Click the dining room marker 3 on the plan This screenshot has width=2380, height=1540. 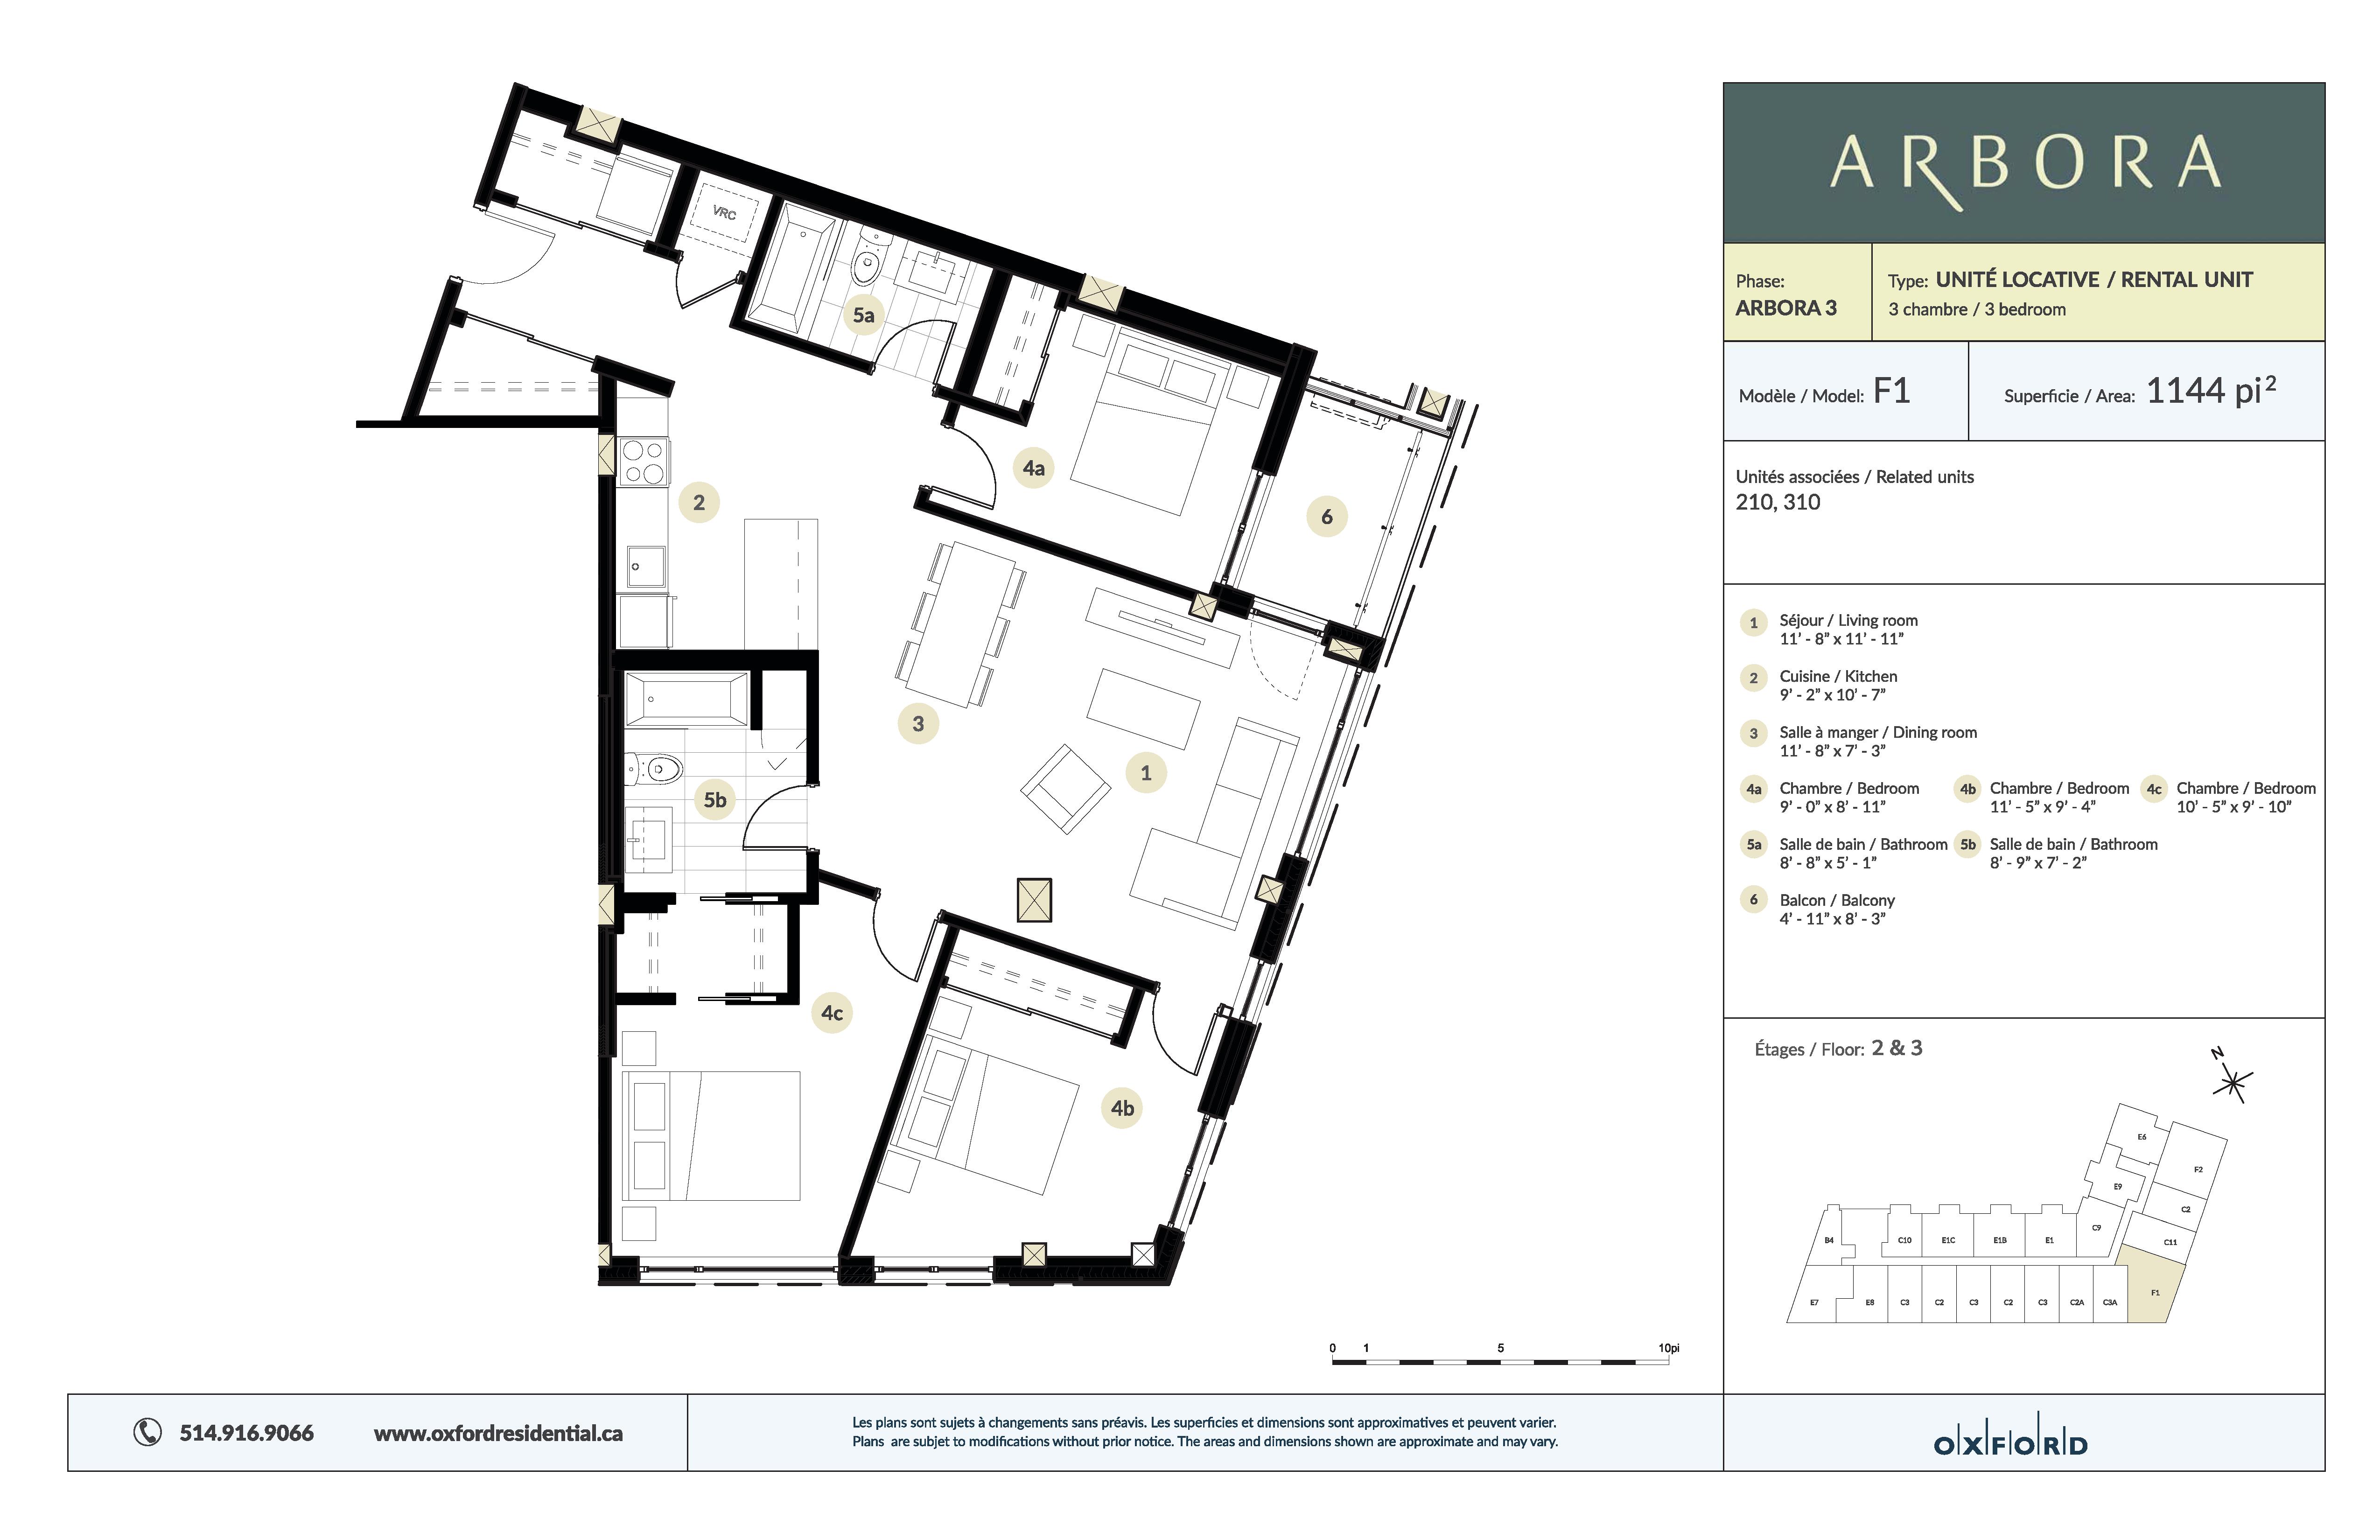917,724
